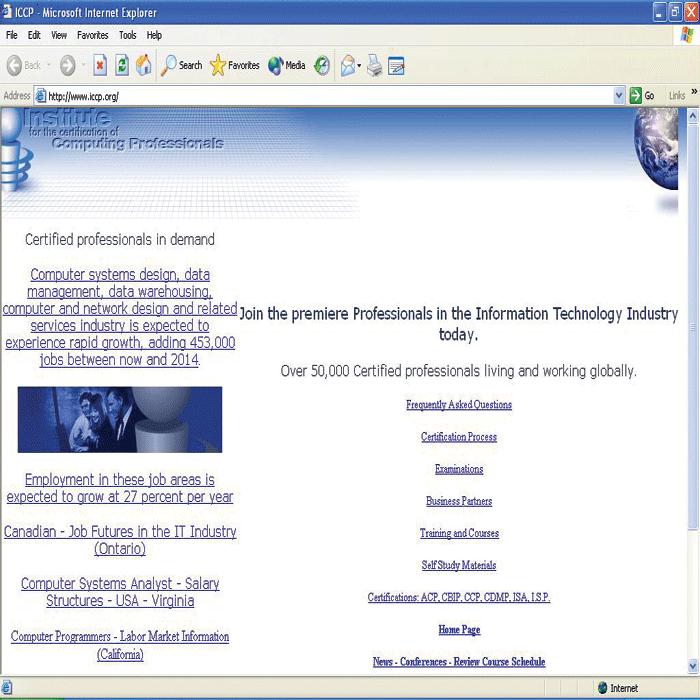Open the Favorites menu
The image size is (700, 700).
click(92, 35)
